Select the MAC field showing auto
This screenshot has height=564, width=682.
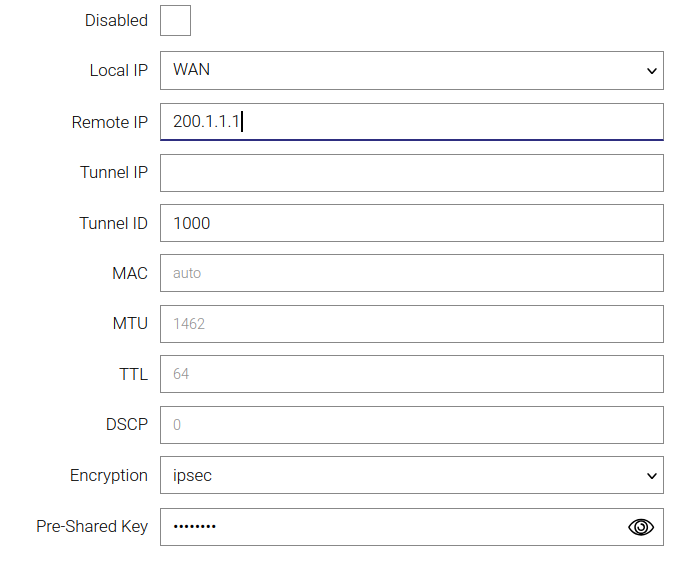411,273
